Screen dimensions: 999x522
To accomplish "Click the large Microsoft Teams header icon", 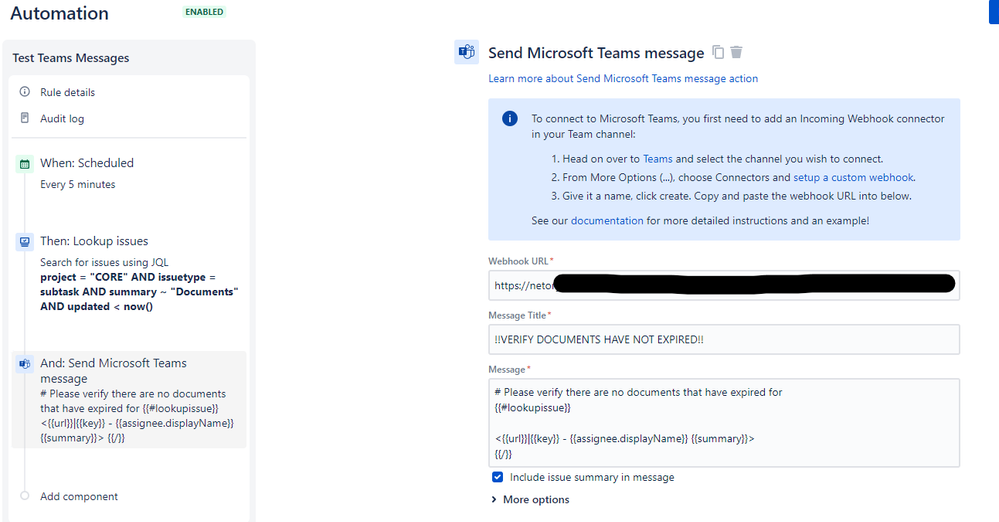I will (466, 52).
